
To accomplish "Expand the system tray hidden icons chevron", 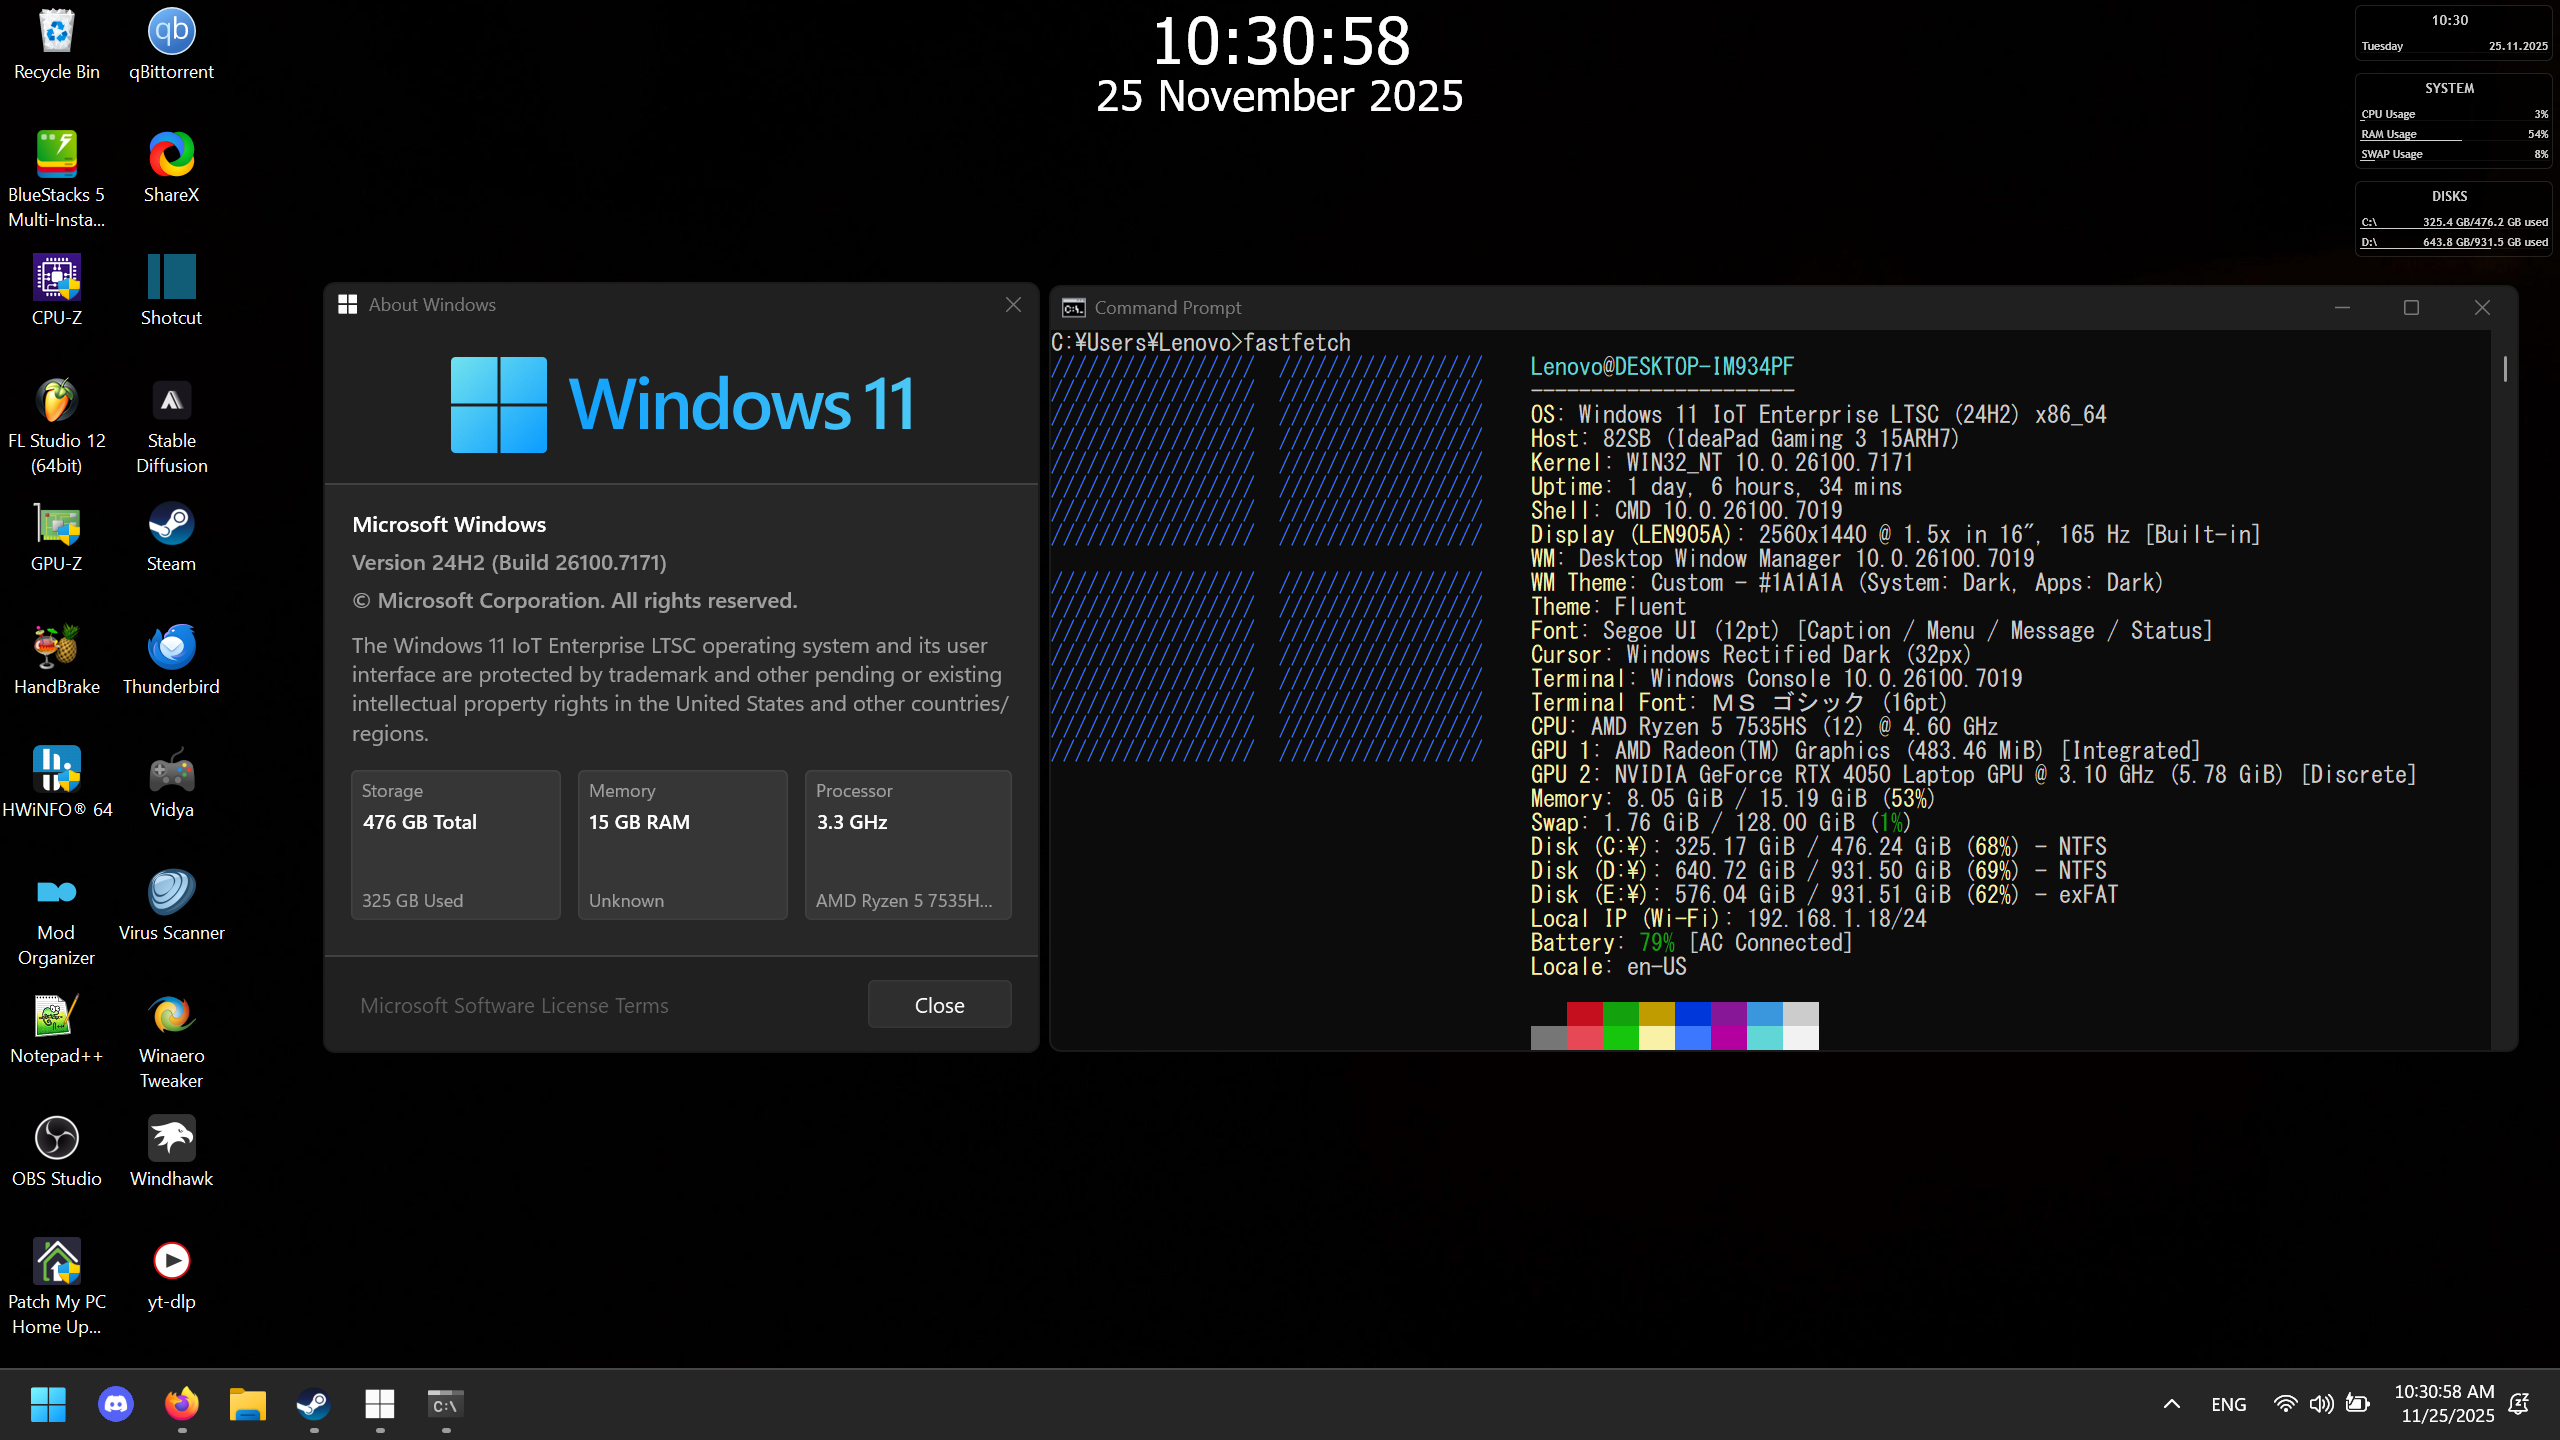I will point(2171,1404).
